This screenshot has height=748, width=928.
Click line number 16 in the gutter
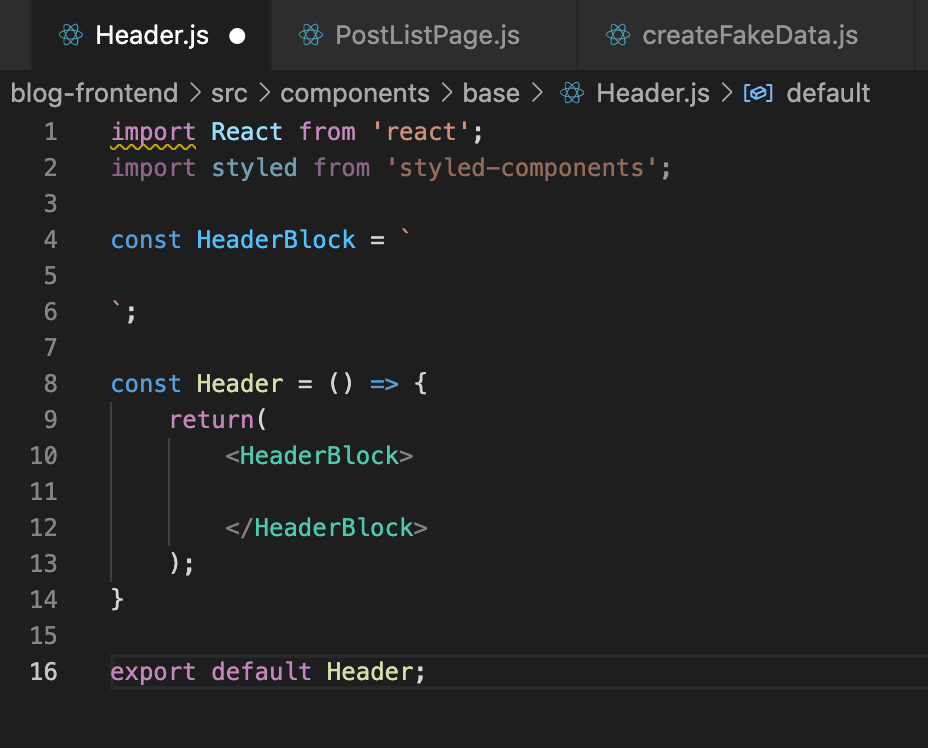[44, 672]
